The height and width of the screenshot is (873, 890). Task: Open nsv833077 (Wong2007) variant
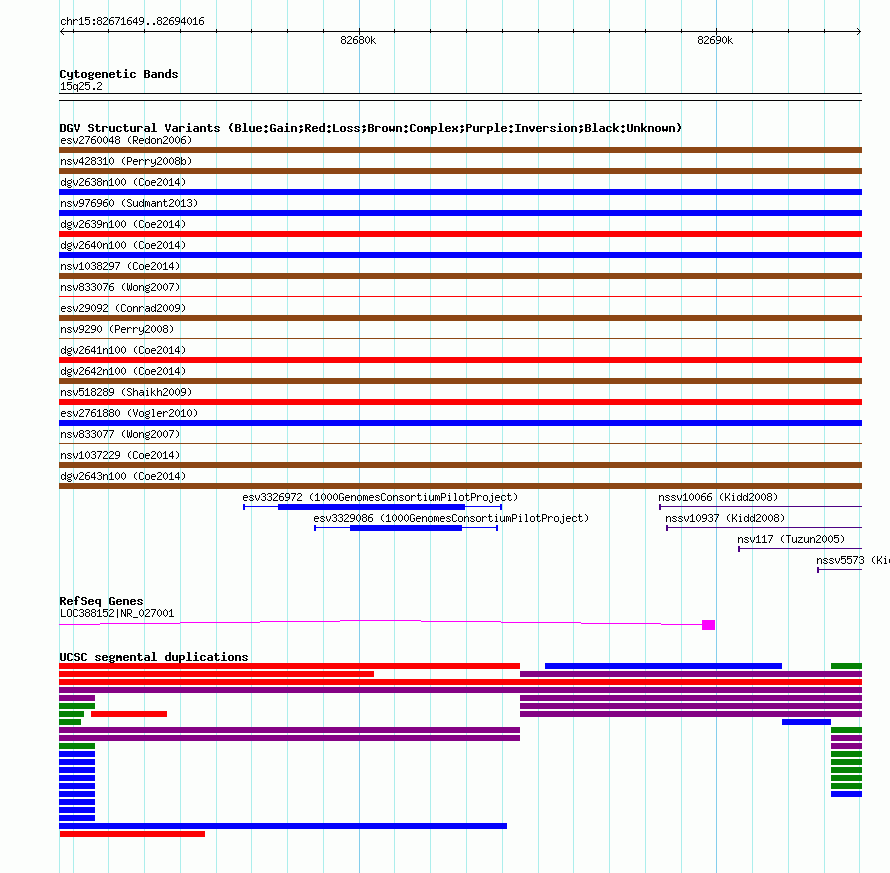pos(120,434)
